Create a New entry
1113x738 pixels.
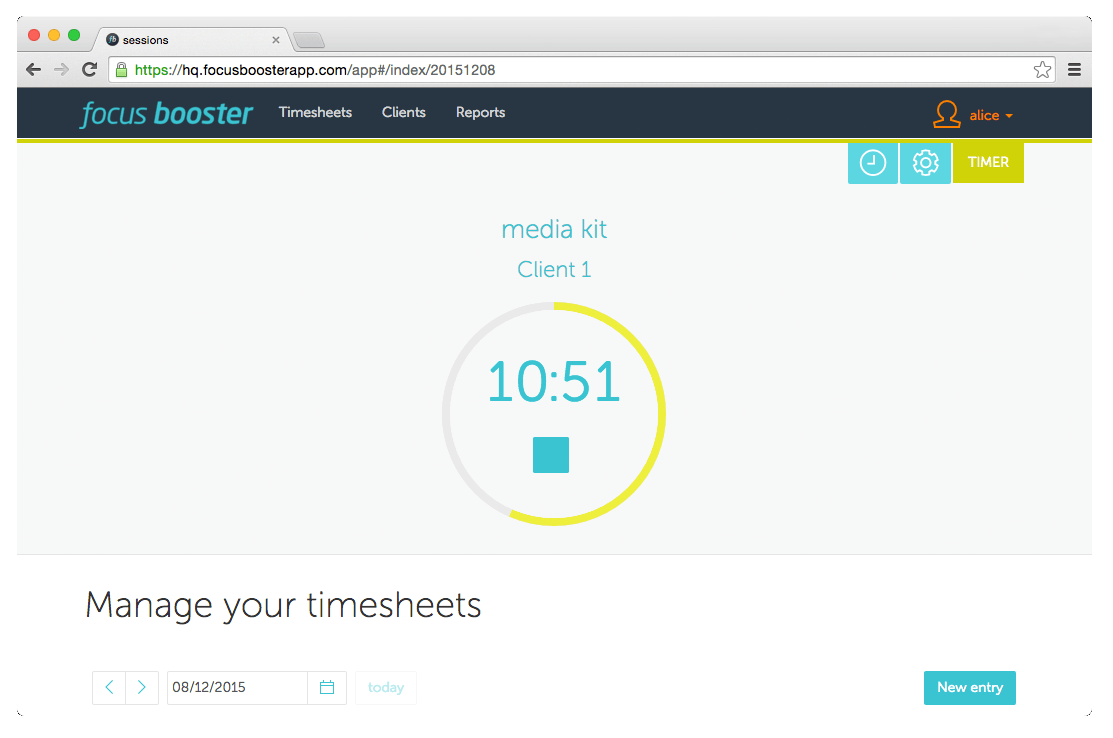click(970, 688)
